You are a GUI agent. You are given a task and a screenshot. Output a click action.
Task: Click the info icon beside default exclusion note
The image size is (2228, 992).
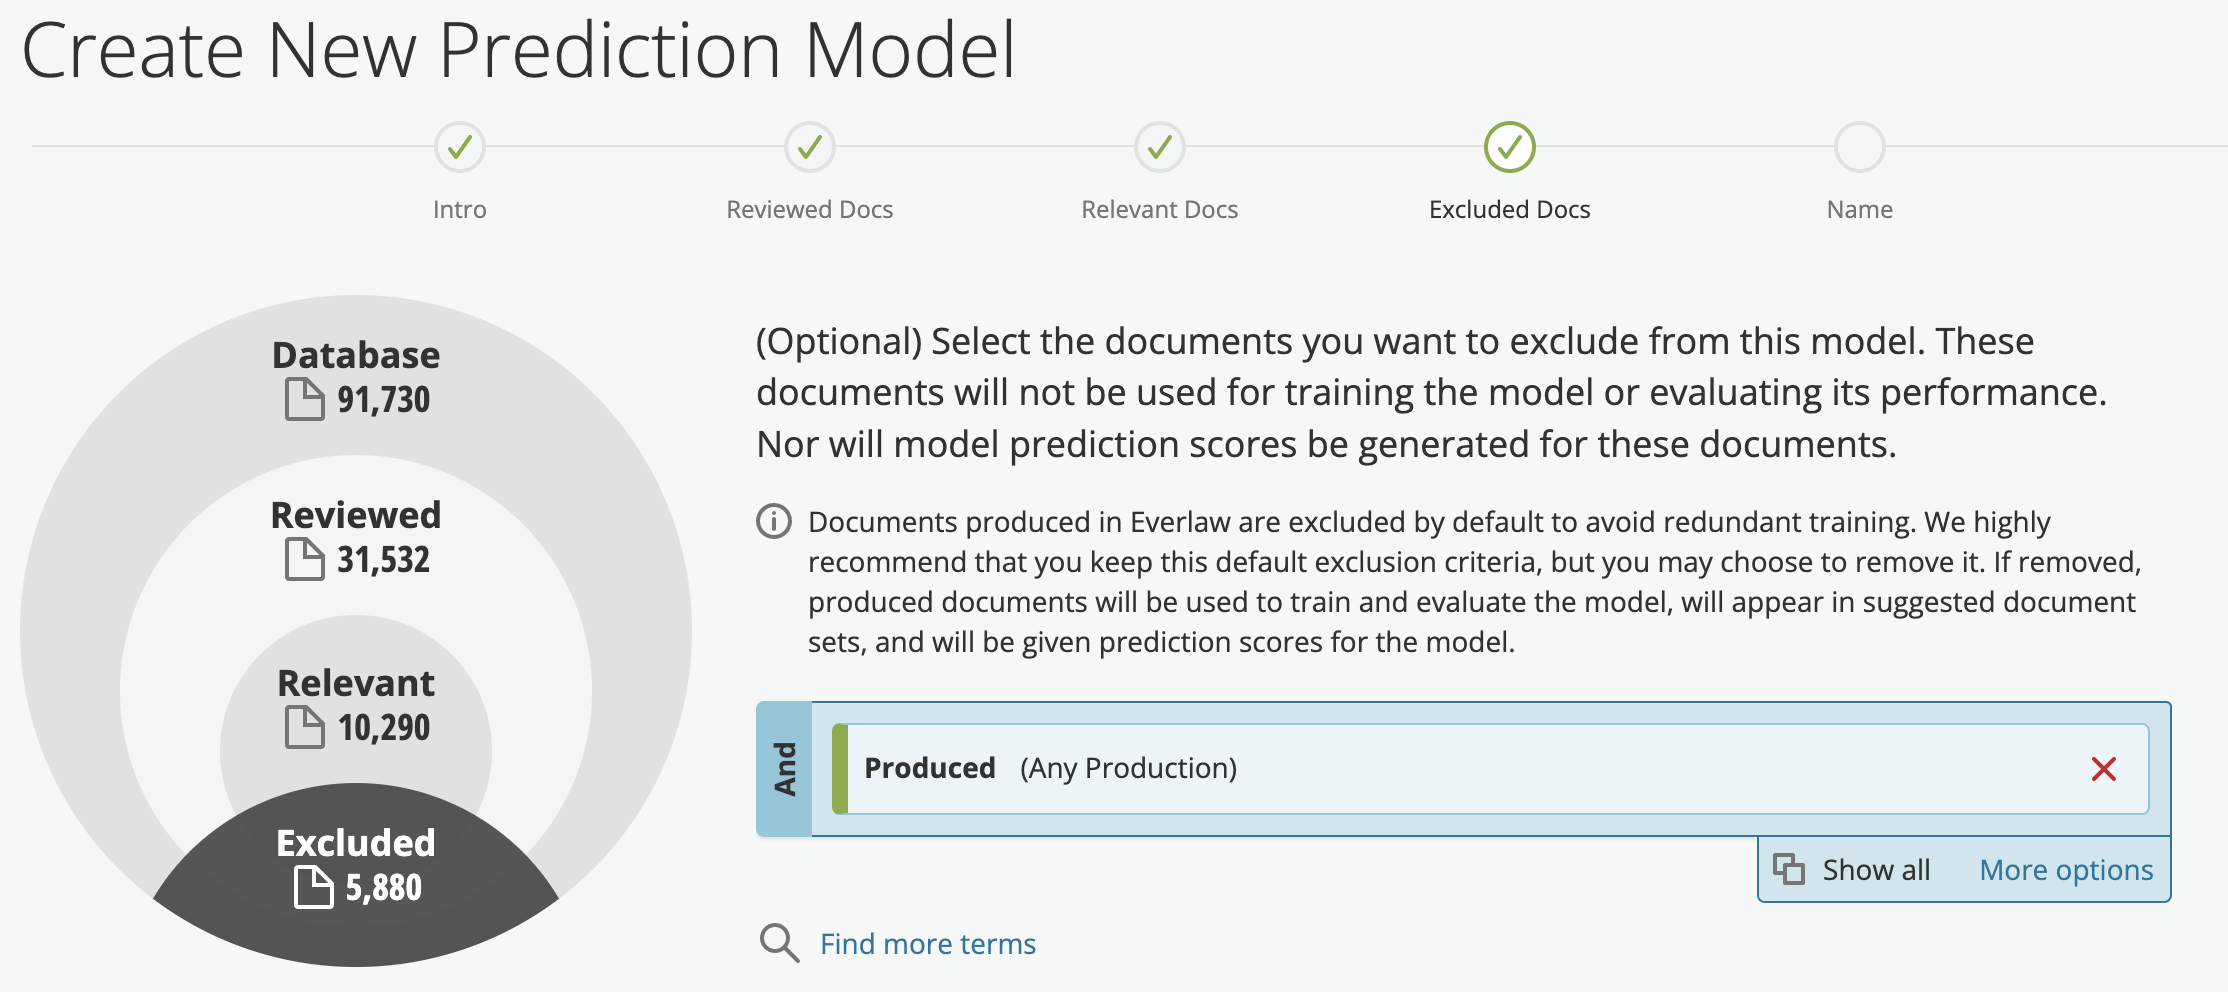[774, 521]
